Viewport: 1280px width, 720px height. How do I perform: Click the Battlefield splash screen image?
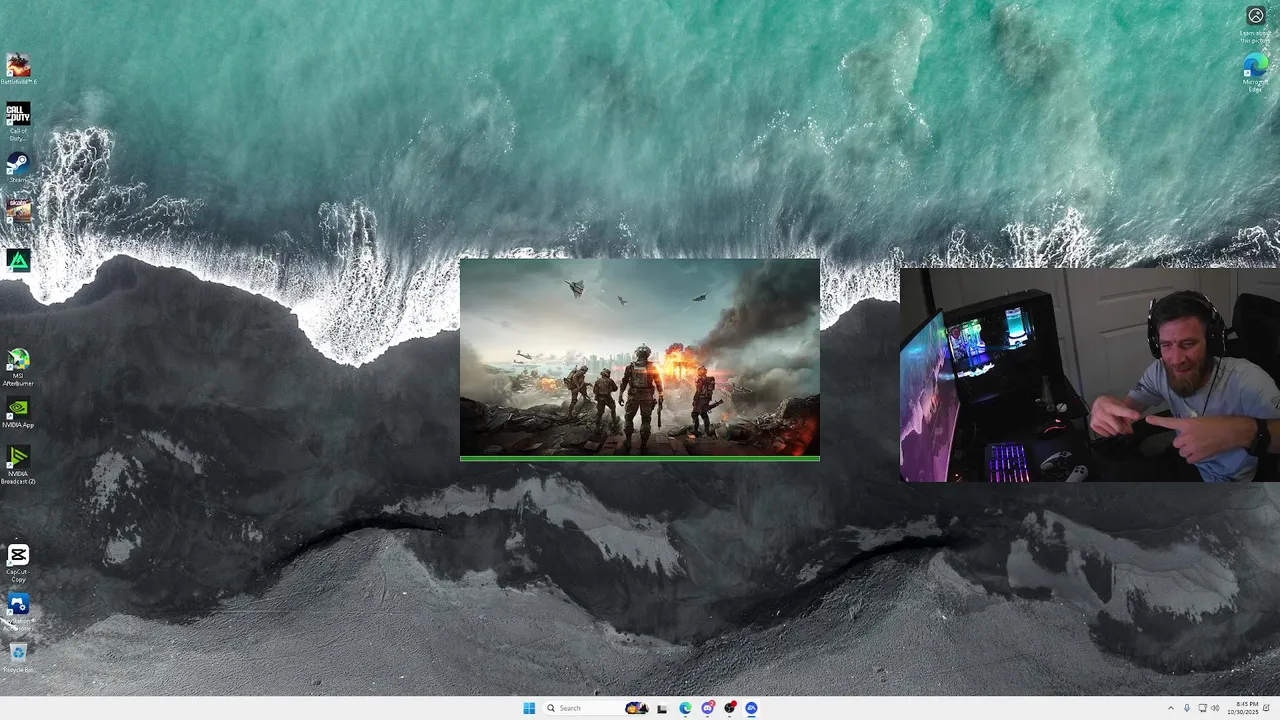click(x=640, y=357)
